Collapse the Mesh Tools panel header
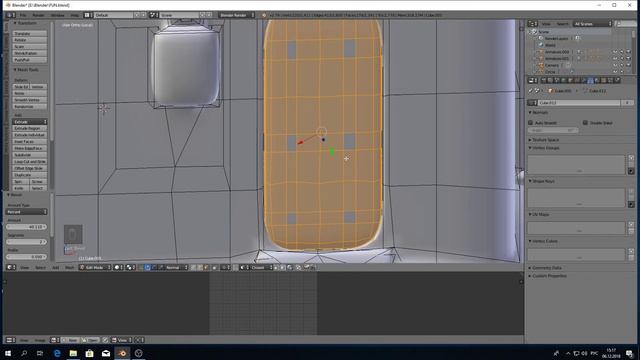The width and height of the screenshot is (640, 360). click(x=26, y=70)
